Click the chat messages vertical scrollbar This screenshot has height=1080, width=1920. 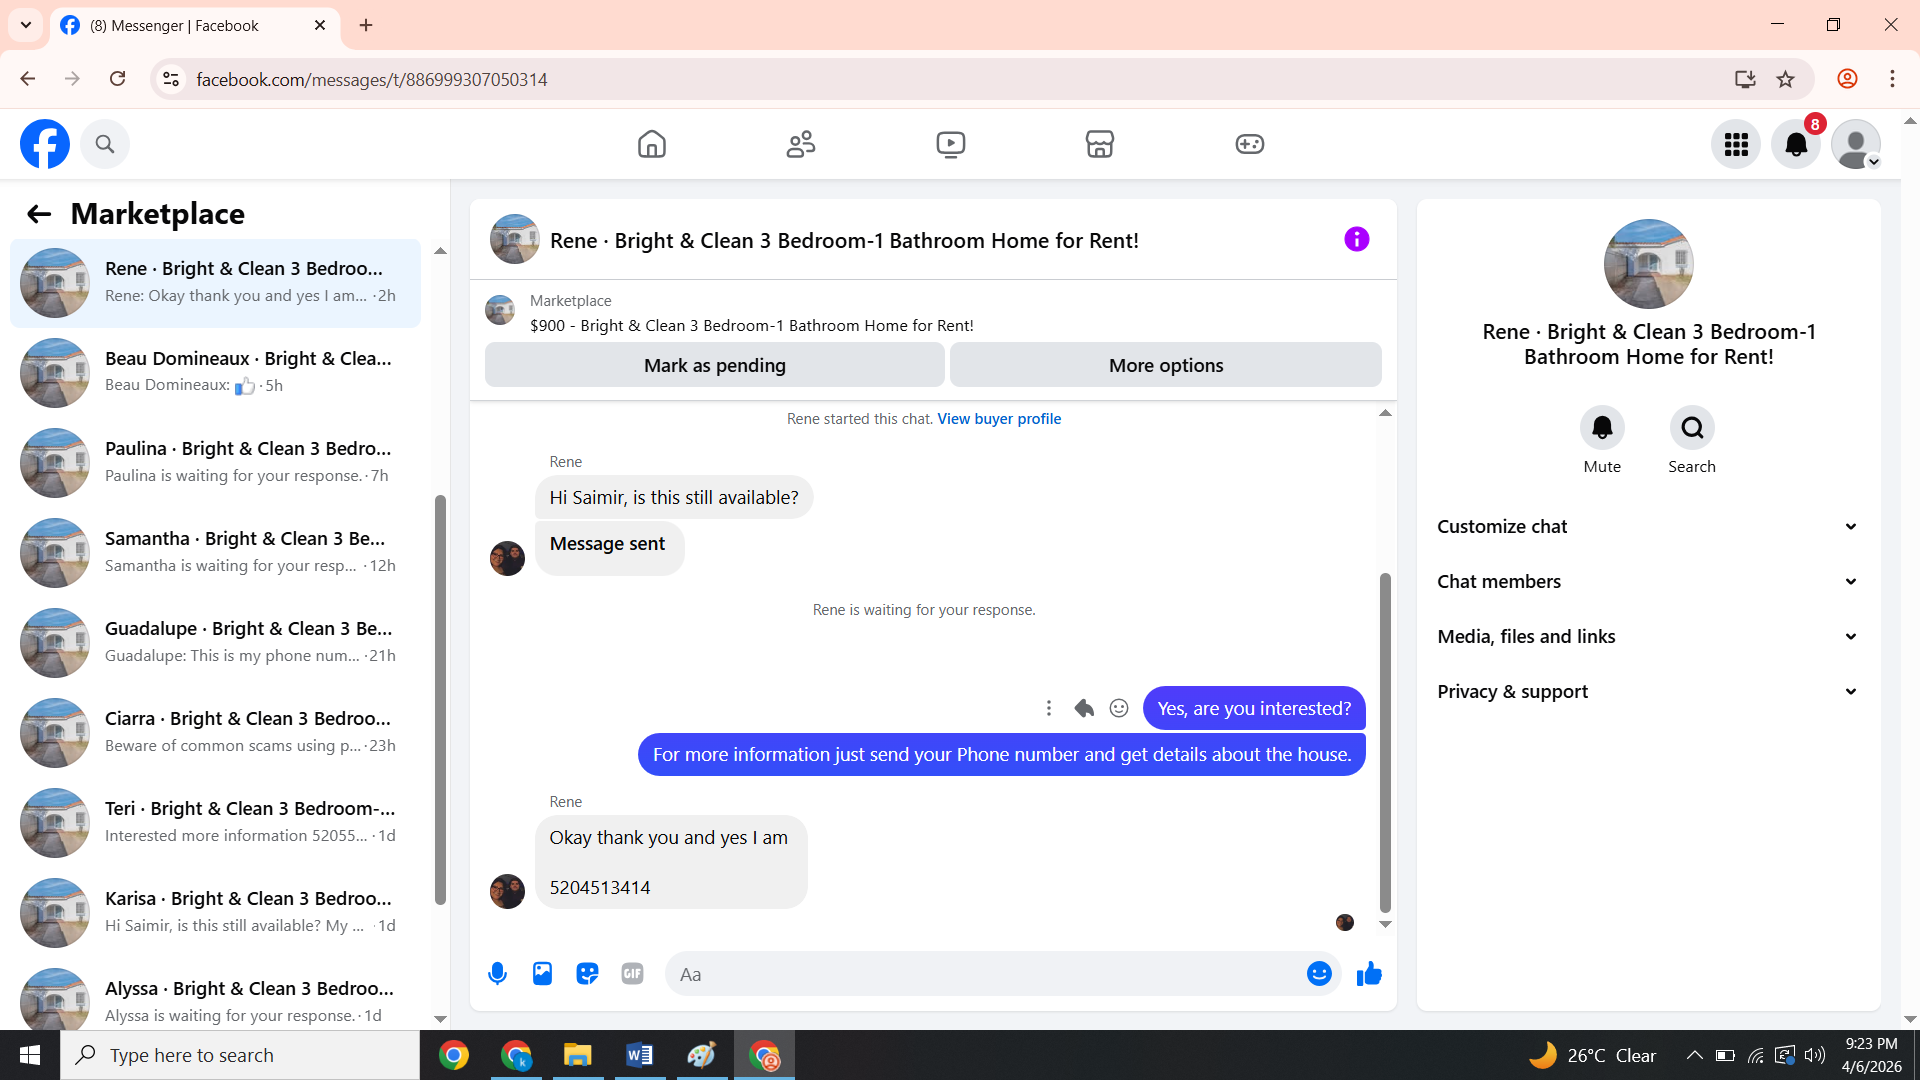point(1385,740)
